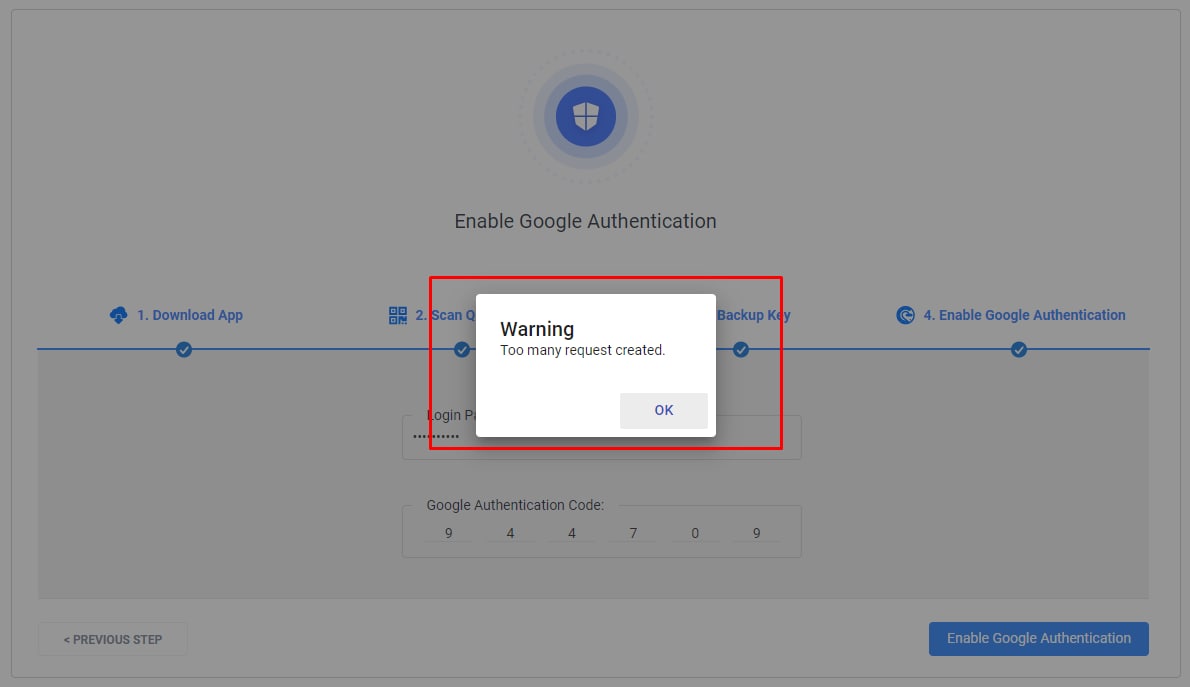Click the shield security icon
Viewport: 1190px width, 687px height.
pyautogui.click(x=585, y=117)
